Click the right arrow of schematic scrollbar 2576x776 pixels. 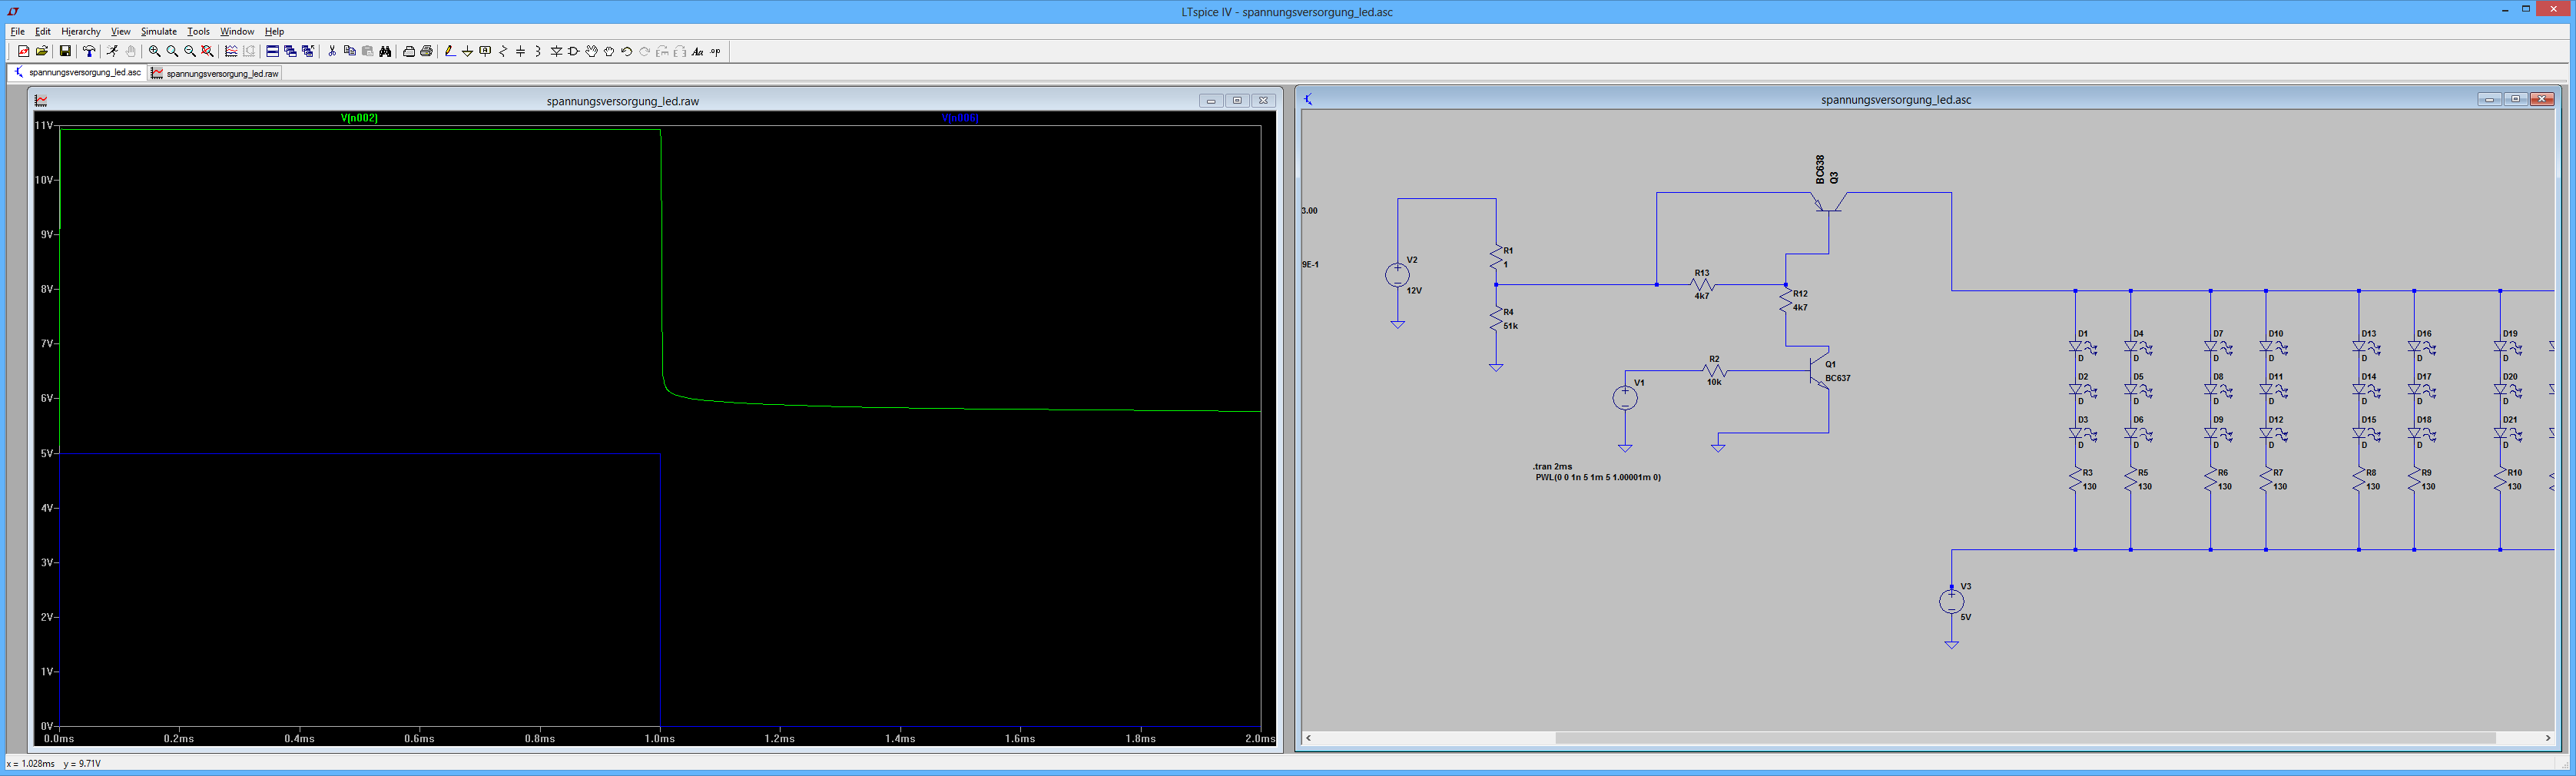[2547, 738]
